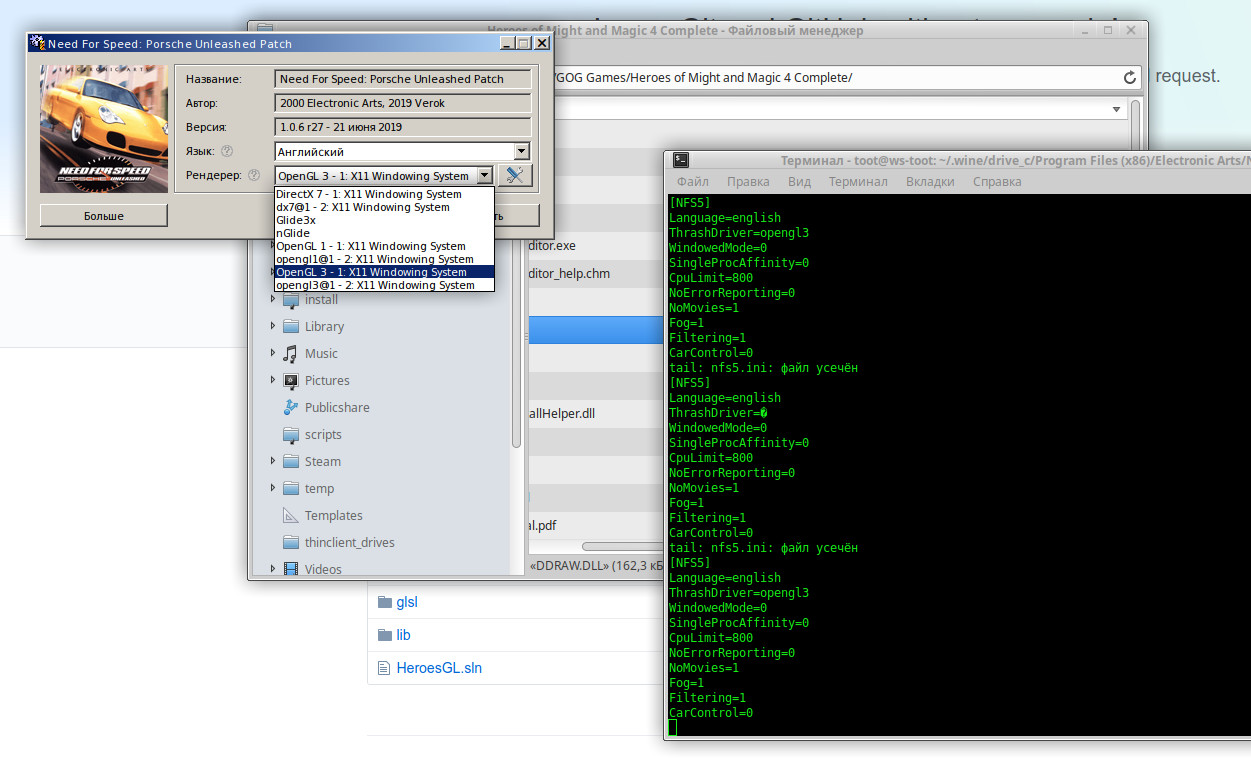Viewport: 1251px width, 774px height.
Task: Click the Templates icon in sidebar
Action: coord(290,516)
